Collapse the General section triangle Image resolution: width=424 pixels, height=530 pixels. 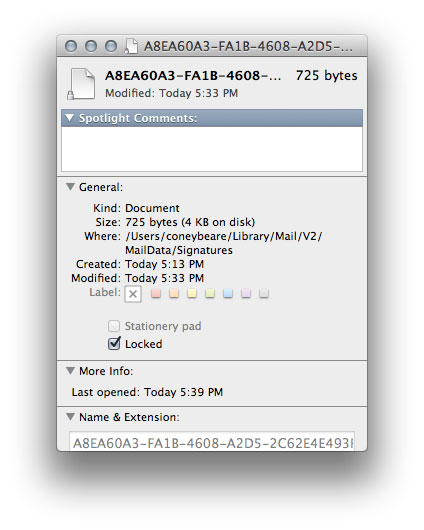click(70, 187)
